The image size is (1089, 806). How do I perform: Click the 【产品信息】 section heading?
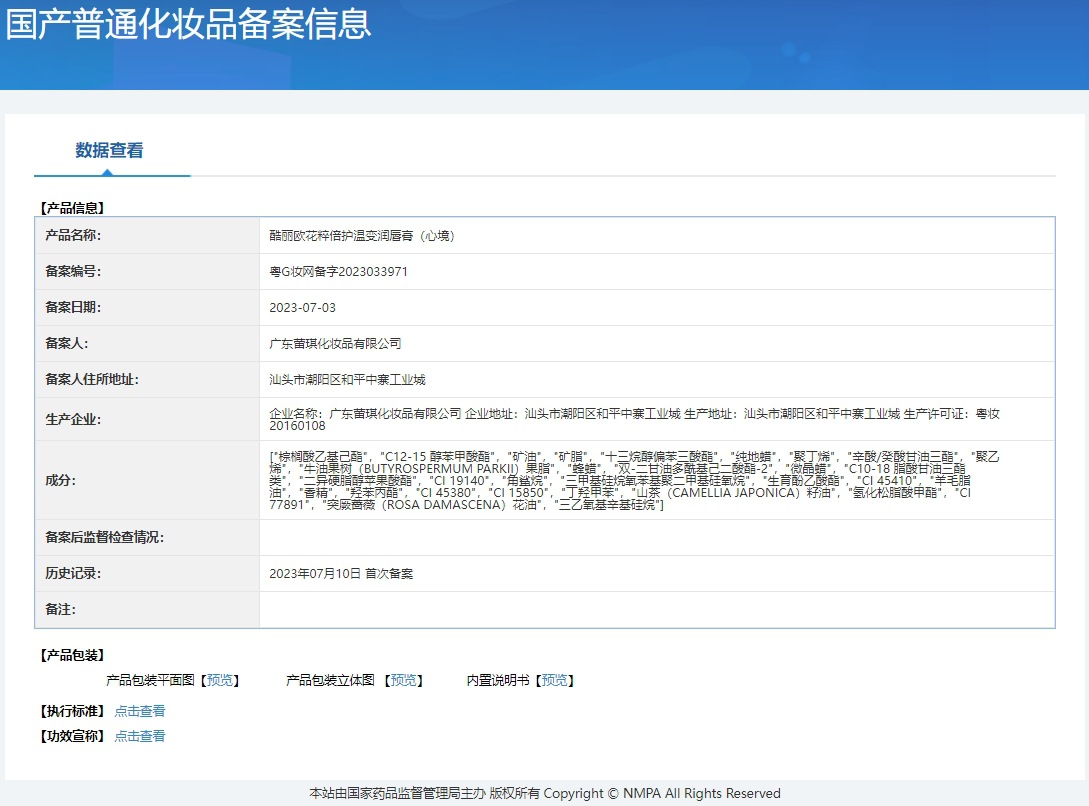click(72, 208)
